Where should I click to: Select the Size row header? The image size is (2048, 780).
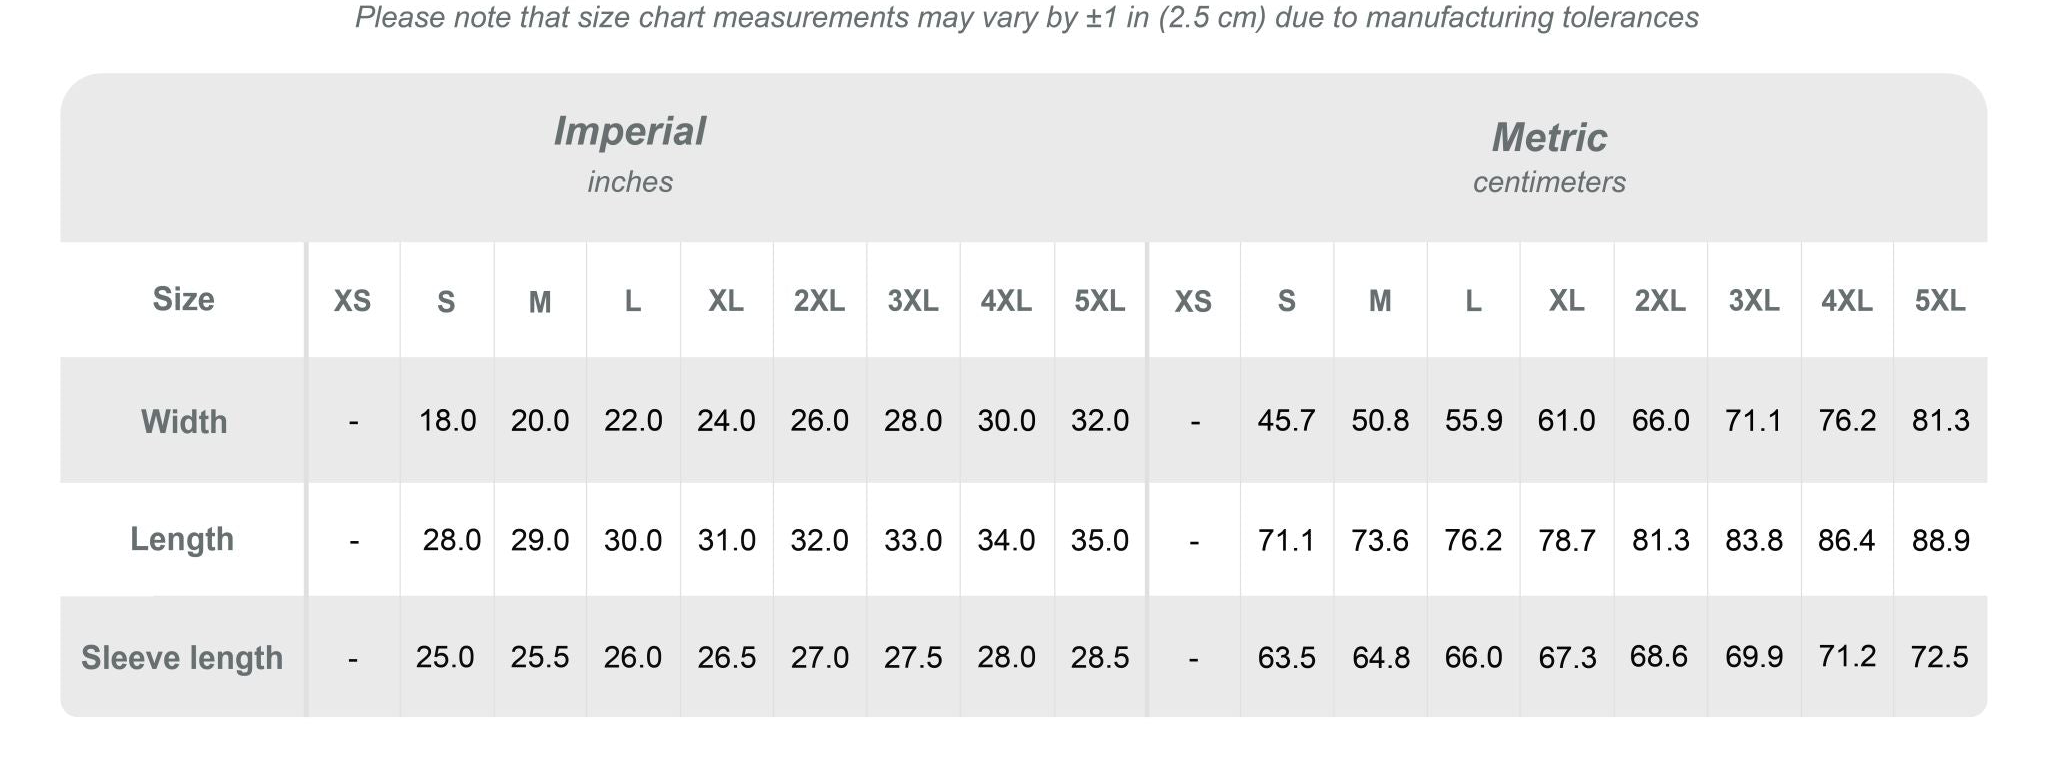pyautogui.click(x=183, y=299)
